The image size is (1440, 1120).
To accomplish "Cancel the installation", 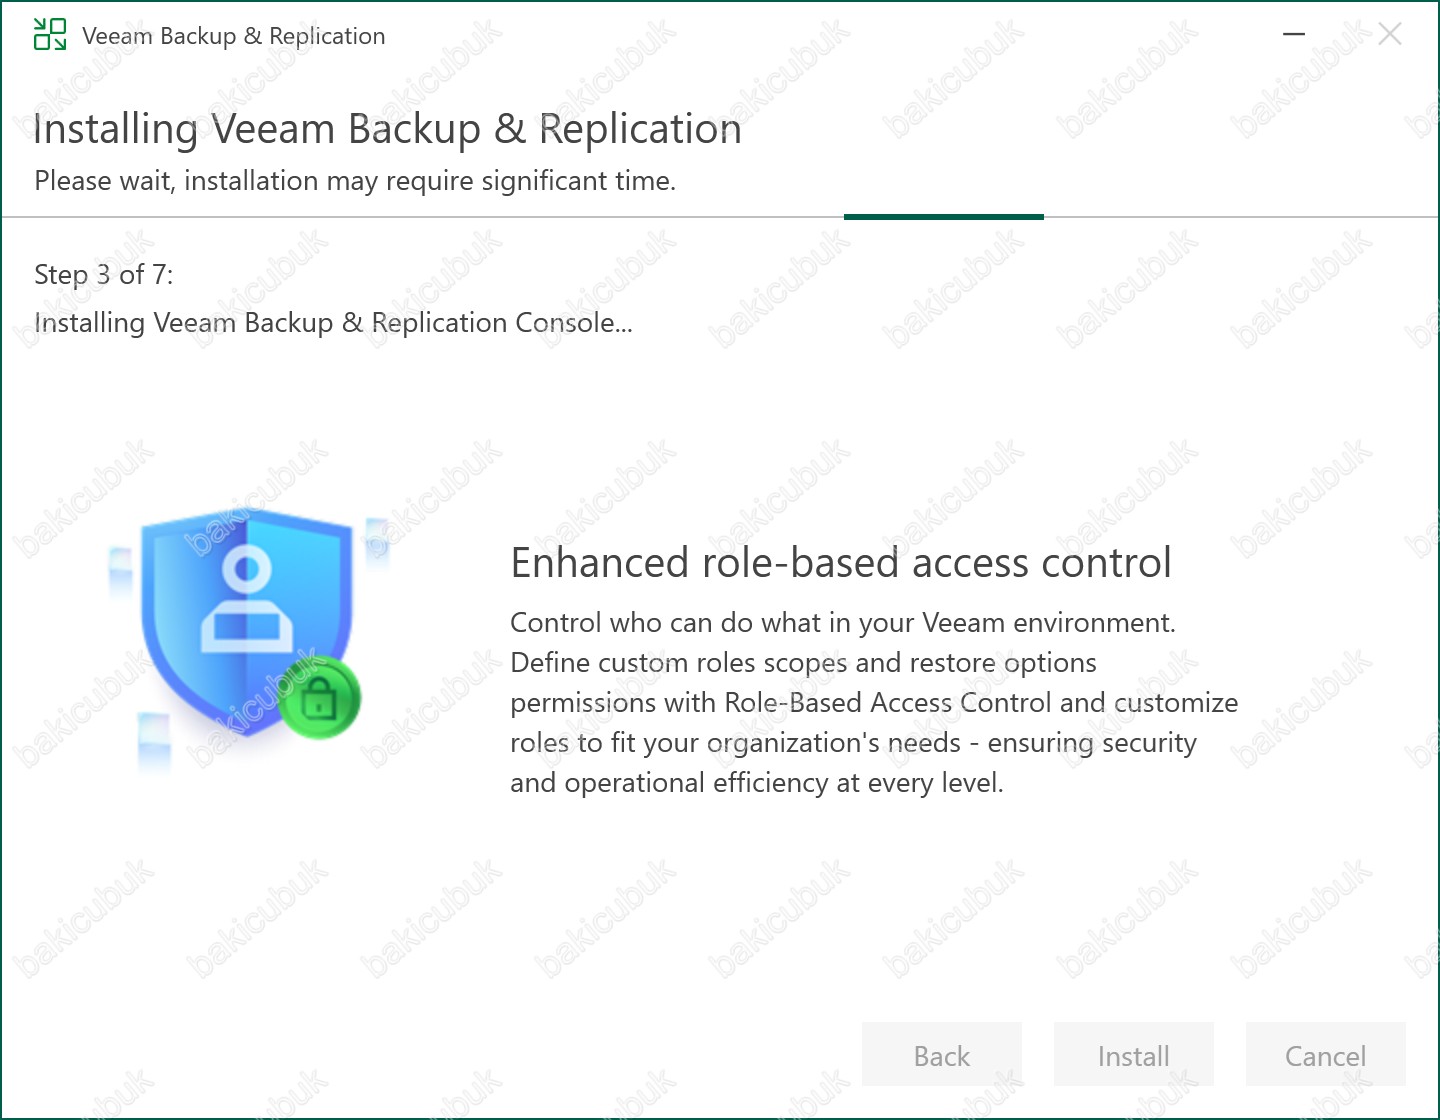I will (x=1325, y=1055).
